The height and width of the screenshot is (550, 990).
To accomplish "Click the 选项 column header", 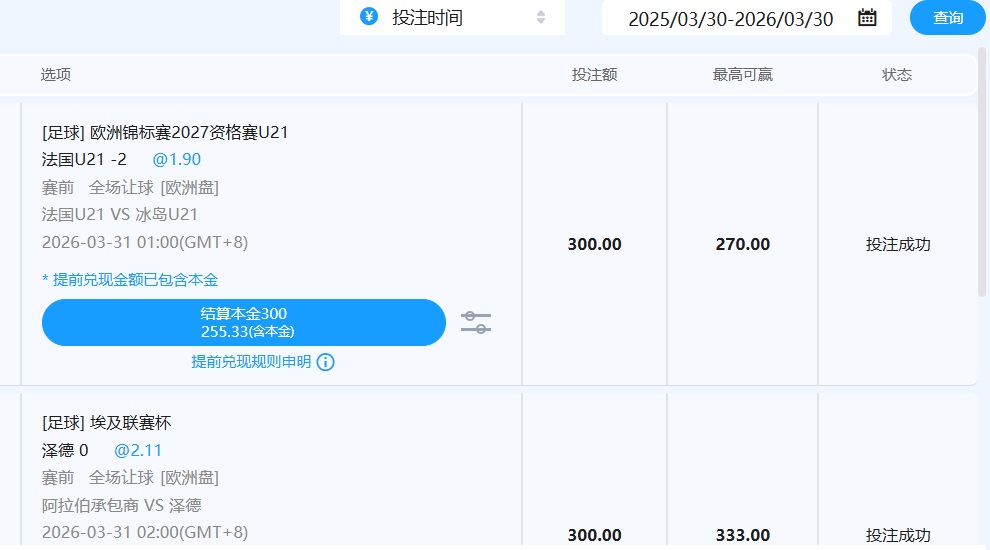I will click(56, 75).
